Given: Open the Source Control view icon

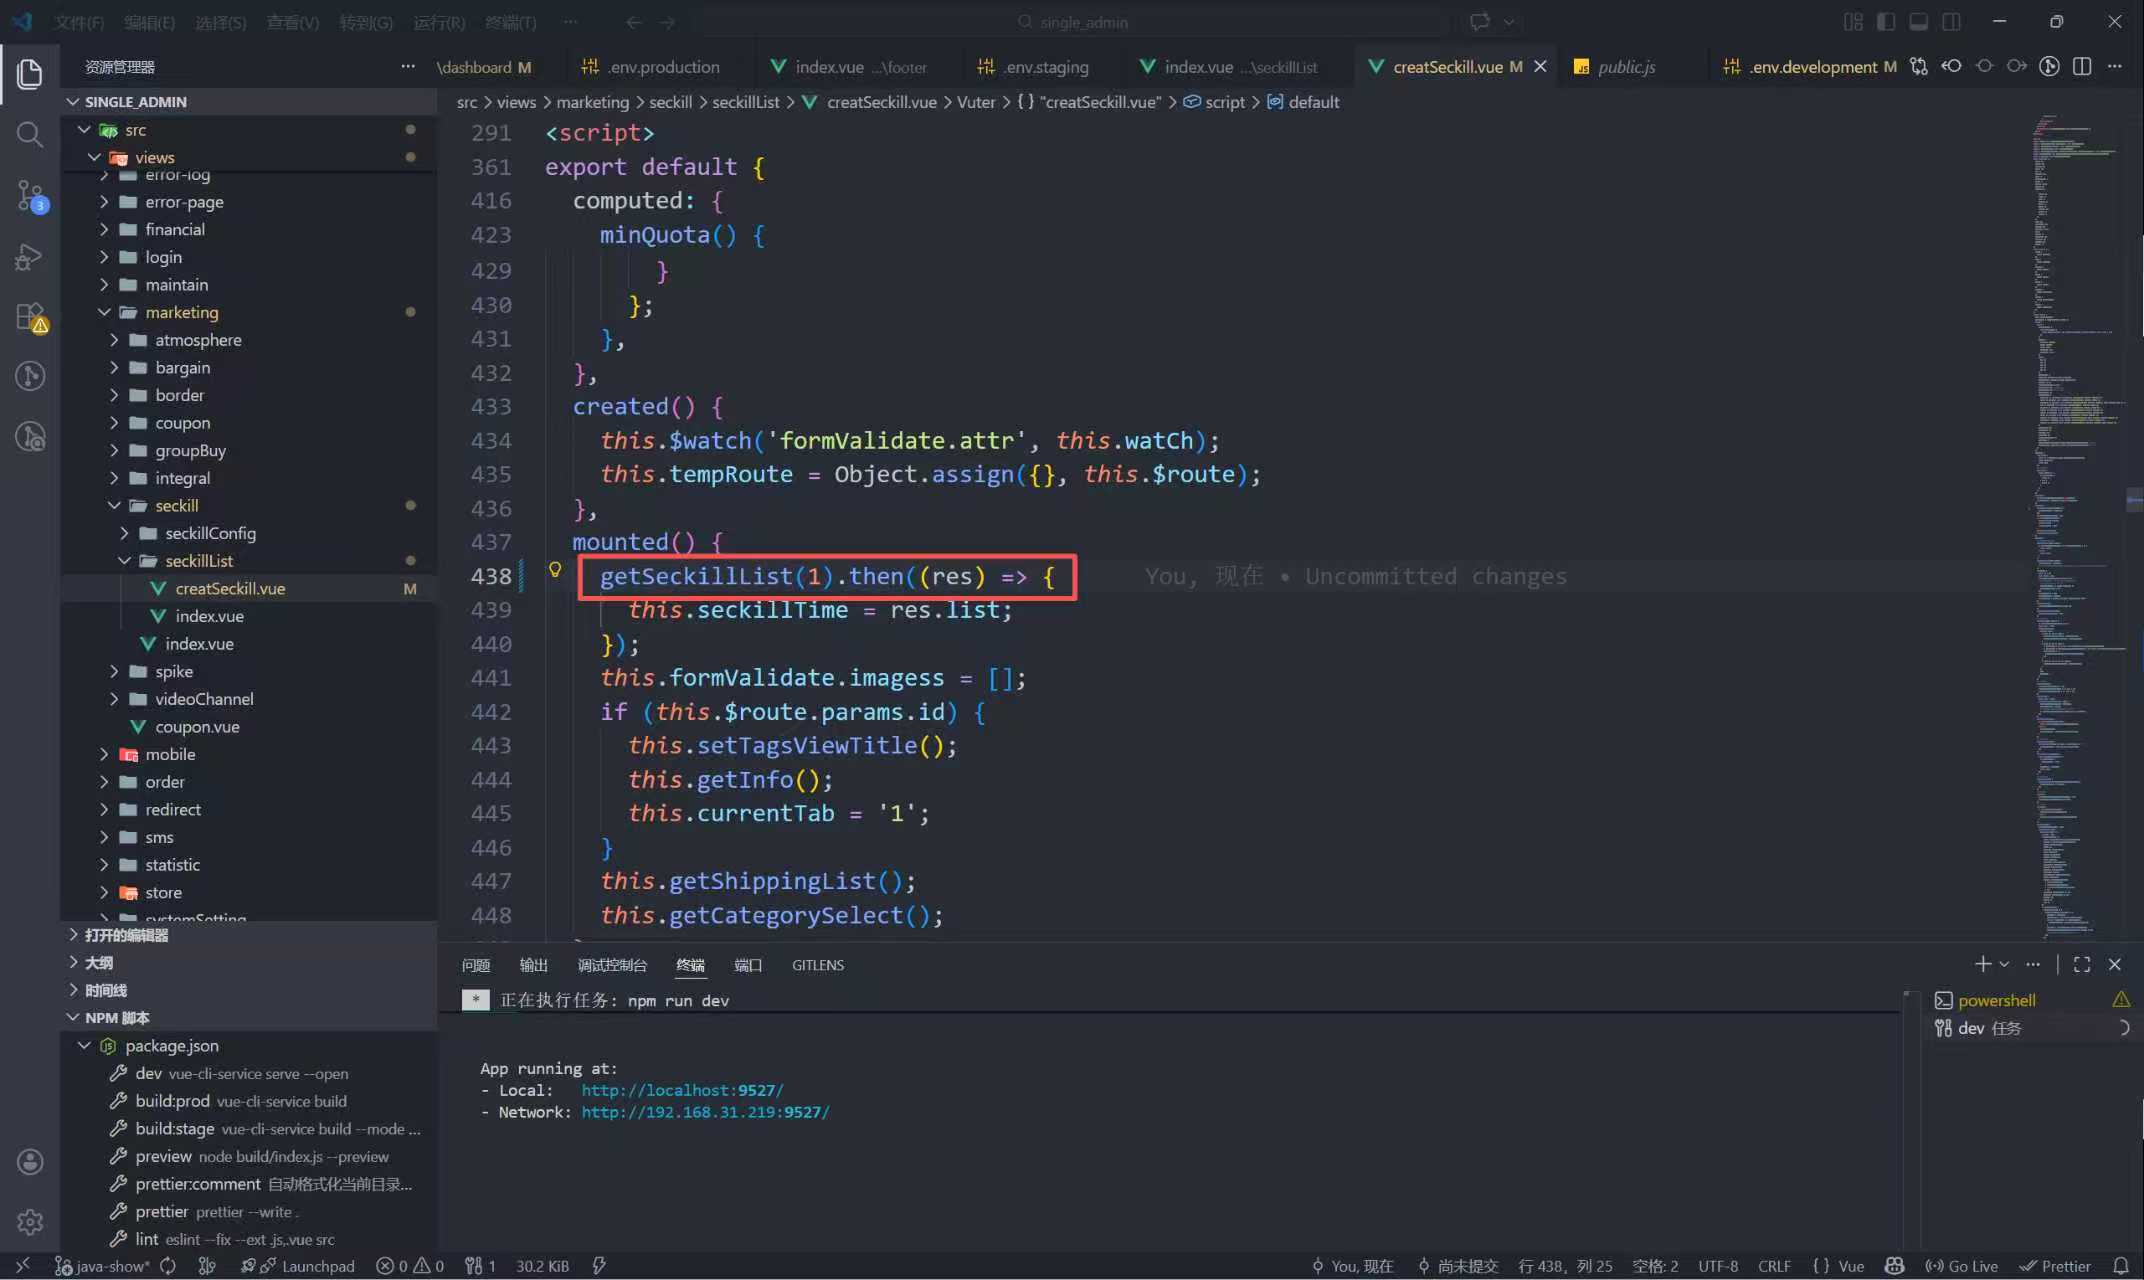Looking at the screenshot, I should click(x=30, y=195).
